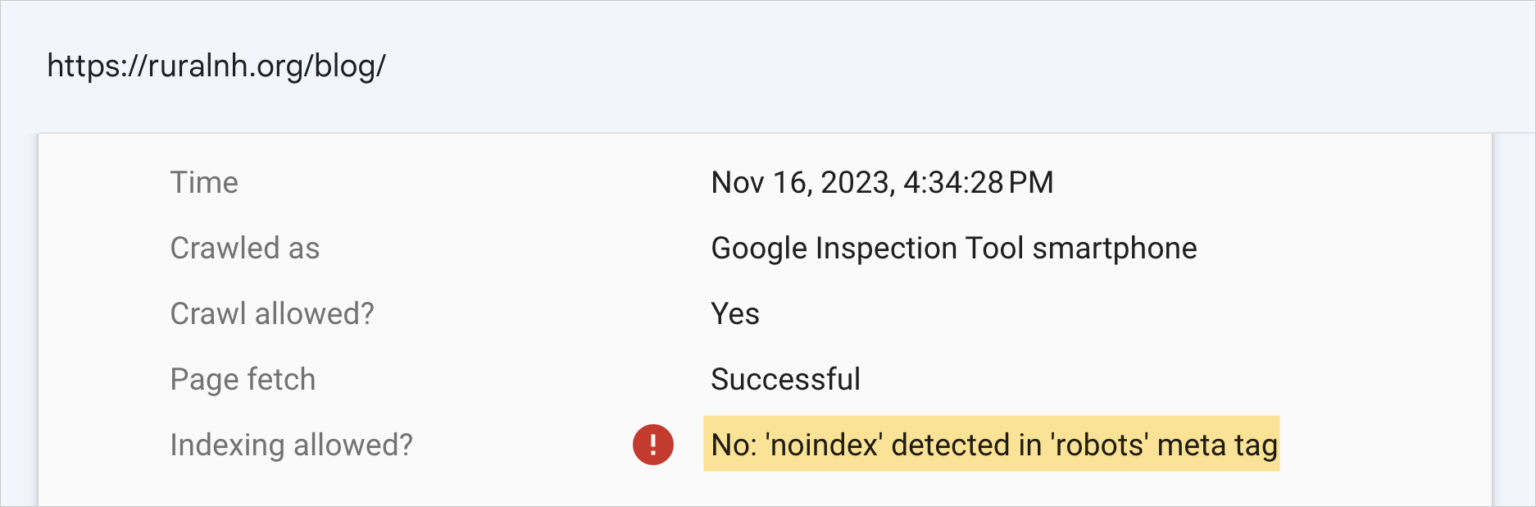Click the "Indexing allowed?" label
This screenshot has height=507, width=1536.
[x=291, y=445]
